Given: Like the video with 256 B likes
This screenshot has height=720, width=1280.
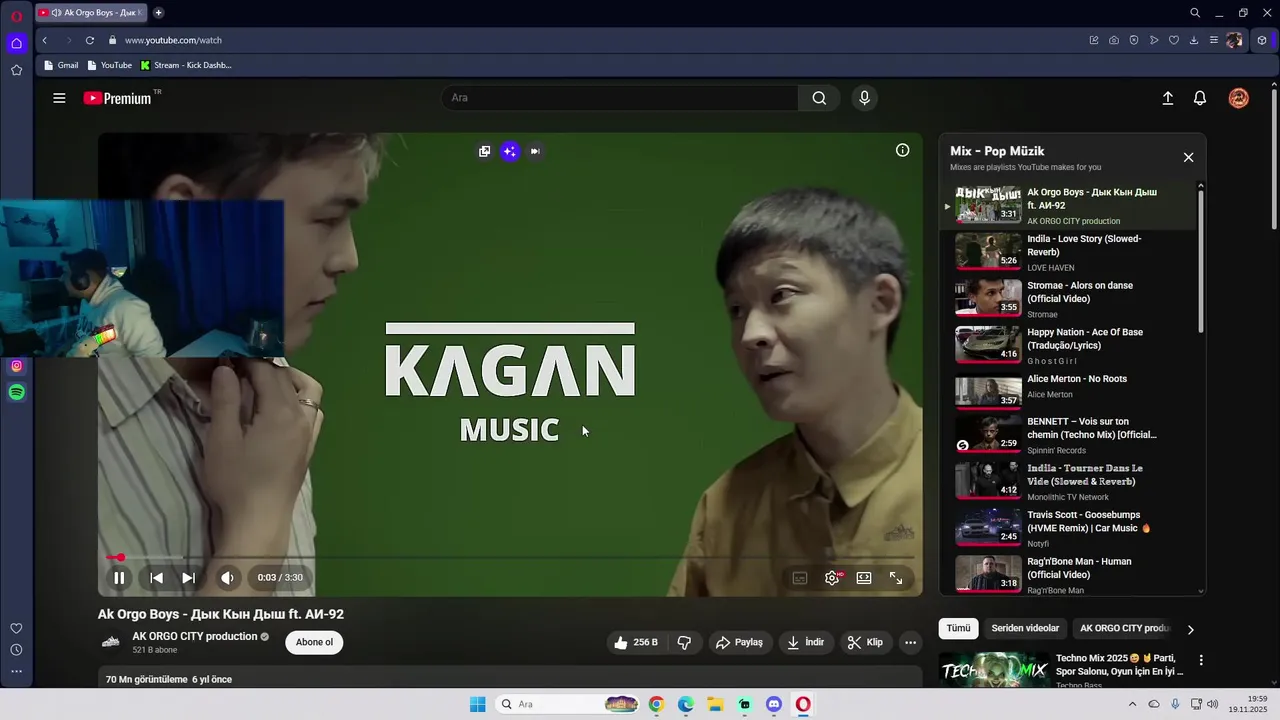Looking at the screenshot, I should click(x=636, y=642).
